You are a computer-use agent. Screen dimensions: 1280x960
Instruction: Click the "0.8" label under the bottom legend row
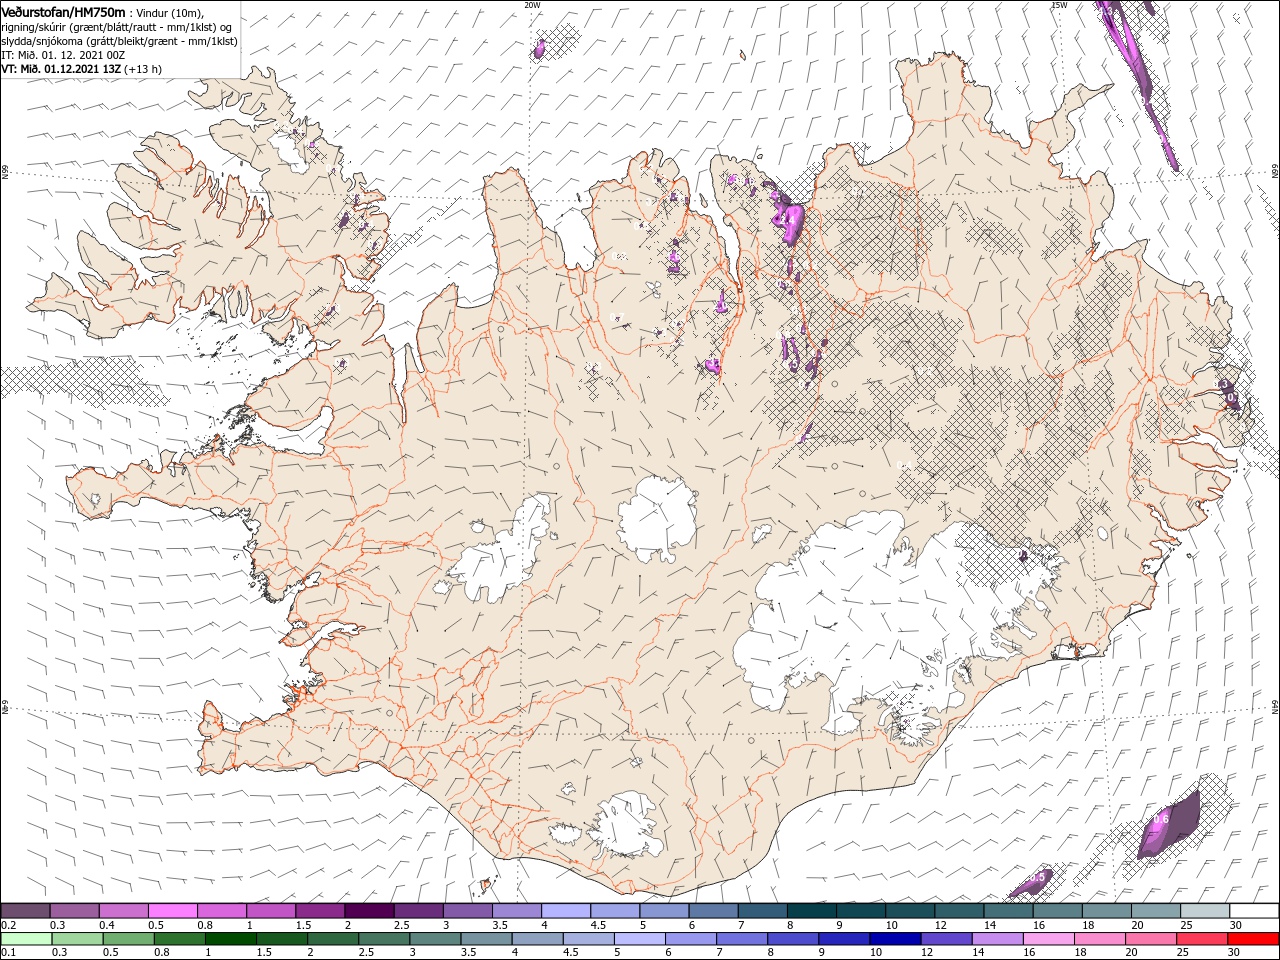click(x=162, y=952)
